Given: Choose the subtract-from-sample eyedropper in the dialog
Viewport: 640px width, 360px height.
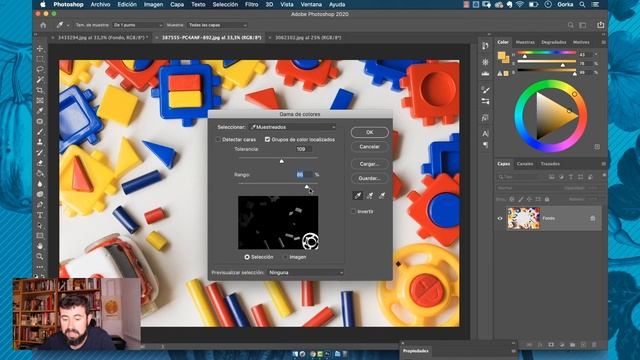Looking at the screenshot, I should pyautogui.click(x=382, y=196).
